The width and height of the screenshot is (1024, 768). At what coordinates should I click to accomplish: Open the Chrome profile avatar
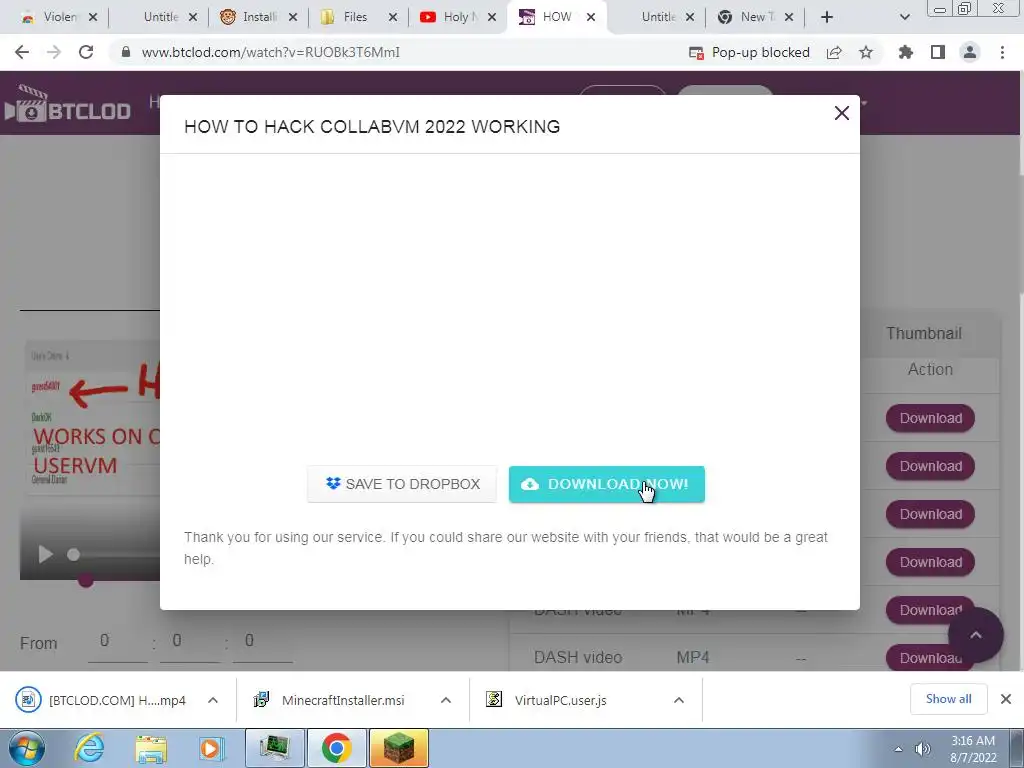970,52
